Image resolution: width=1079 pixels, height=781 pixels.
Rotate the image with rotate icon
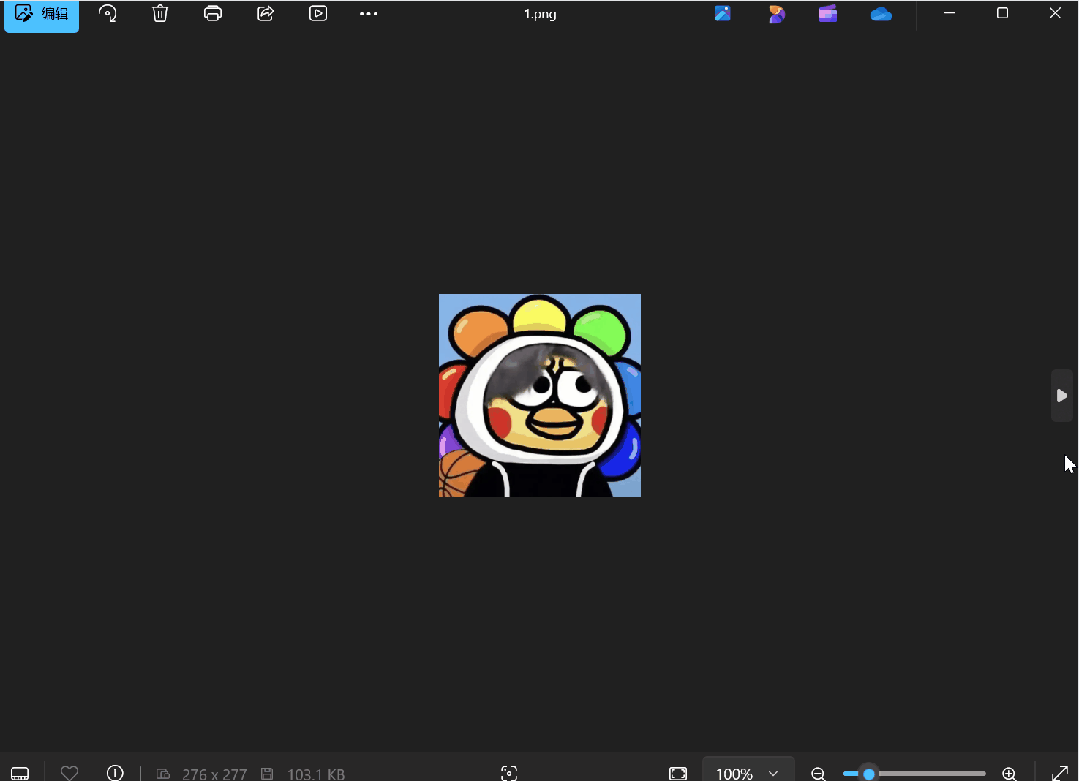pos(107,13)
